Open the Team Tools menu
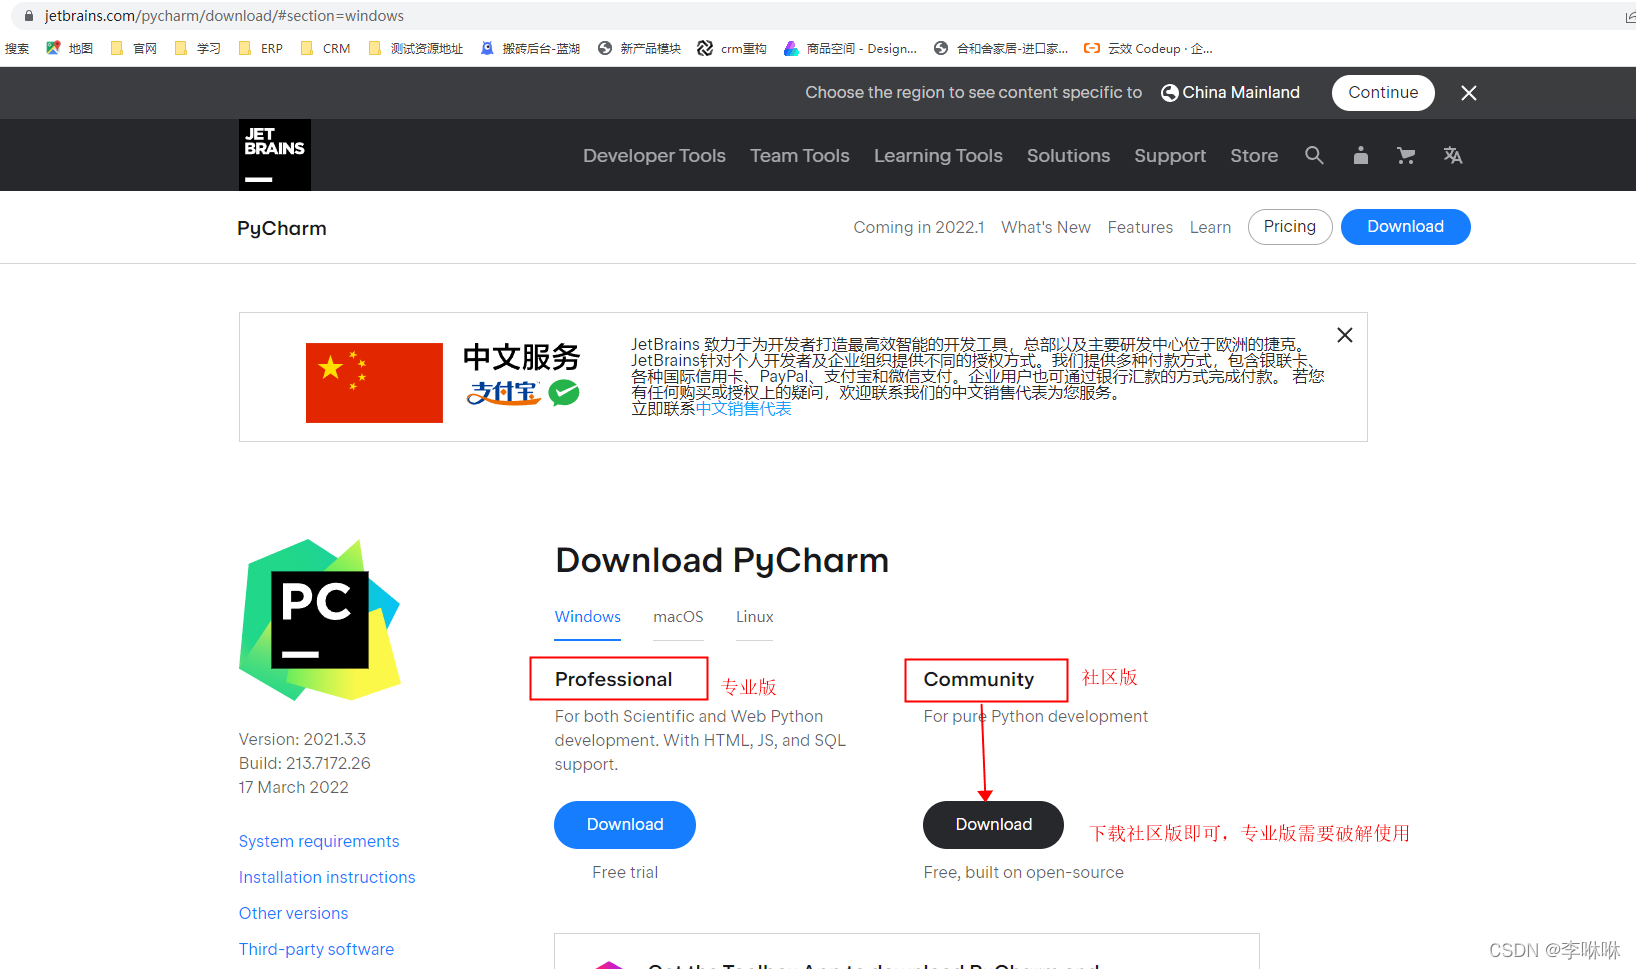Screen dimensions: 1636x969 (800, 156)
